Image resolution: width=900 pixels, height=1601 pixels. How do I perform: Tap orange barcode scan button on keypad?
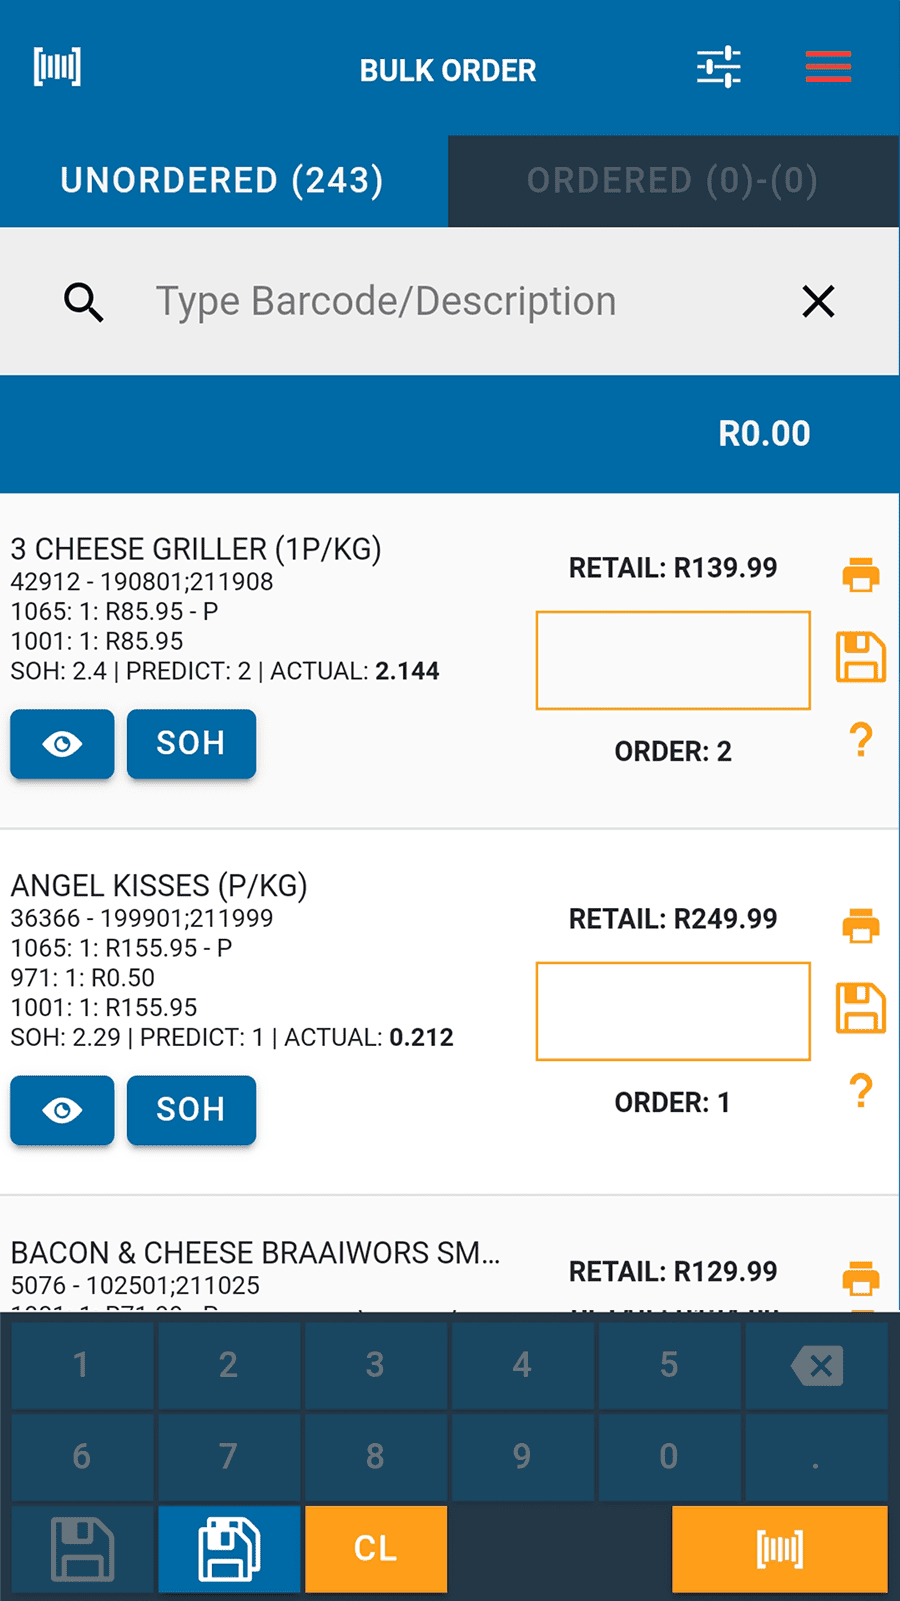(780, 1549)
